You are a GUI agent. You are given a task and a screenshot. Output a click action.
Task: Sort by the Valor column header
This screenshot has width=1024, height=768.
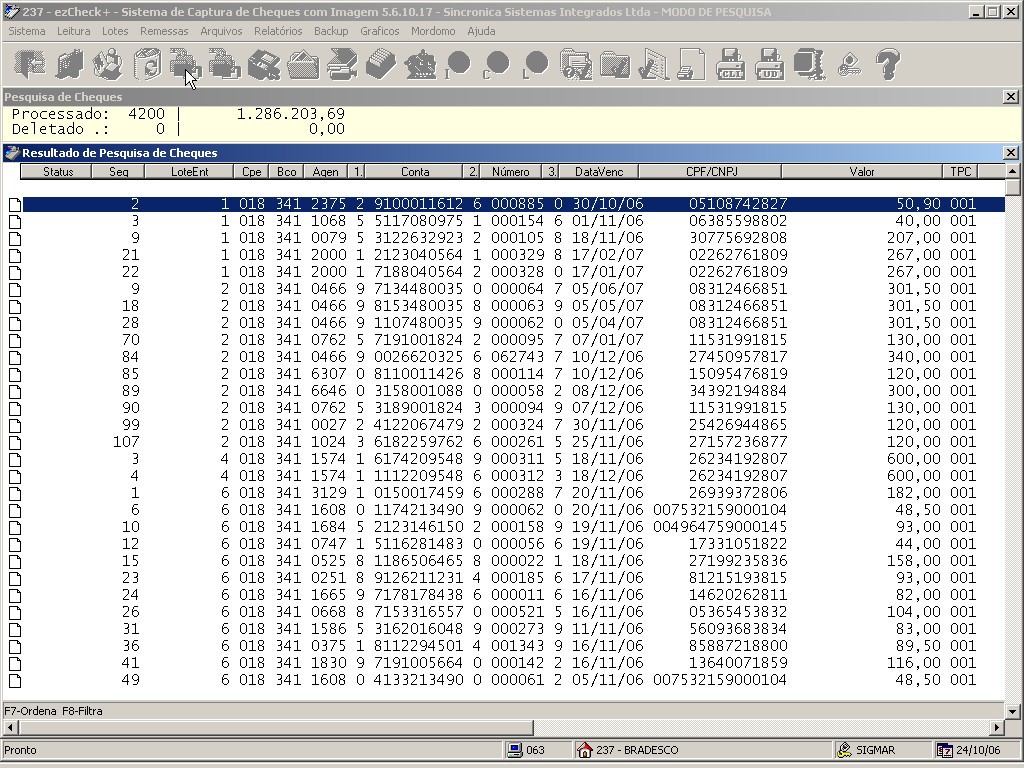861,172
